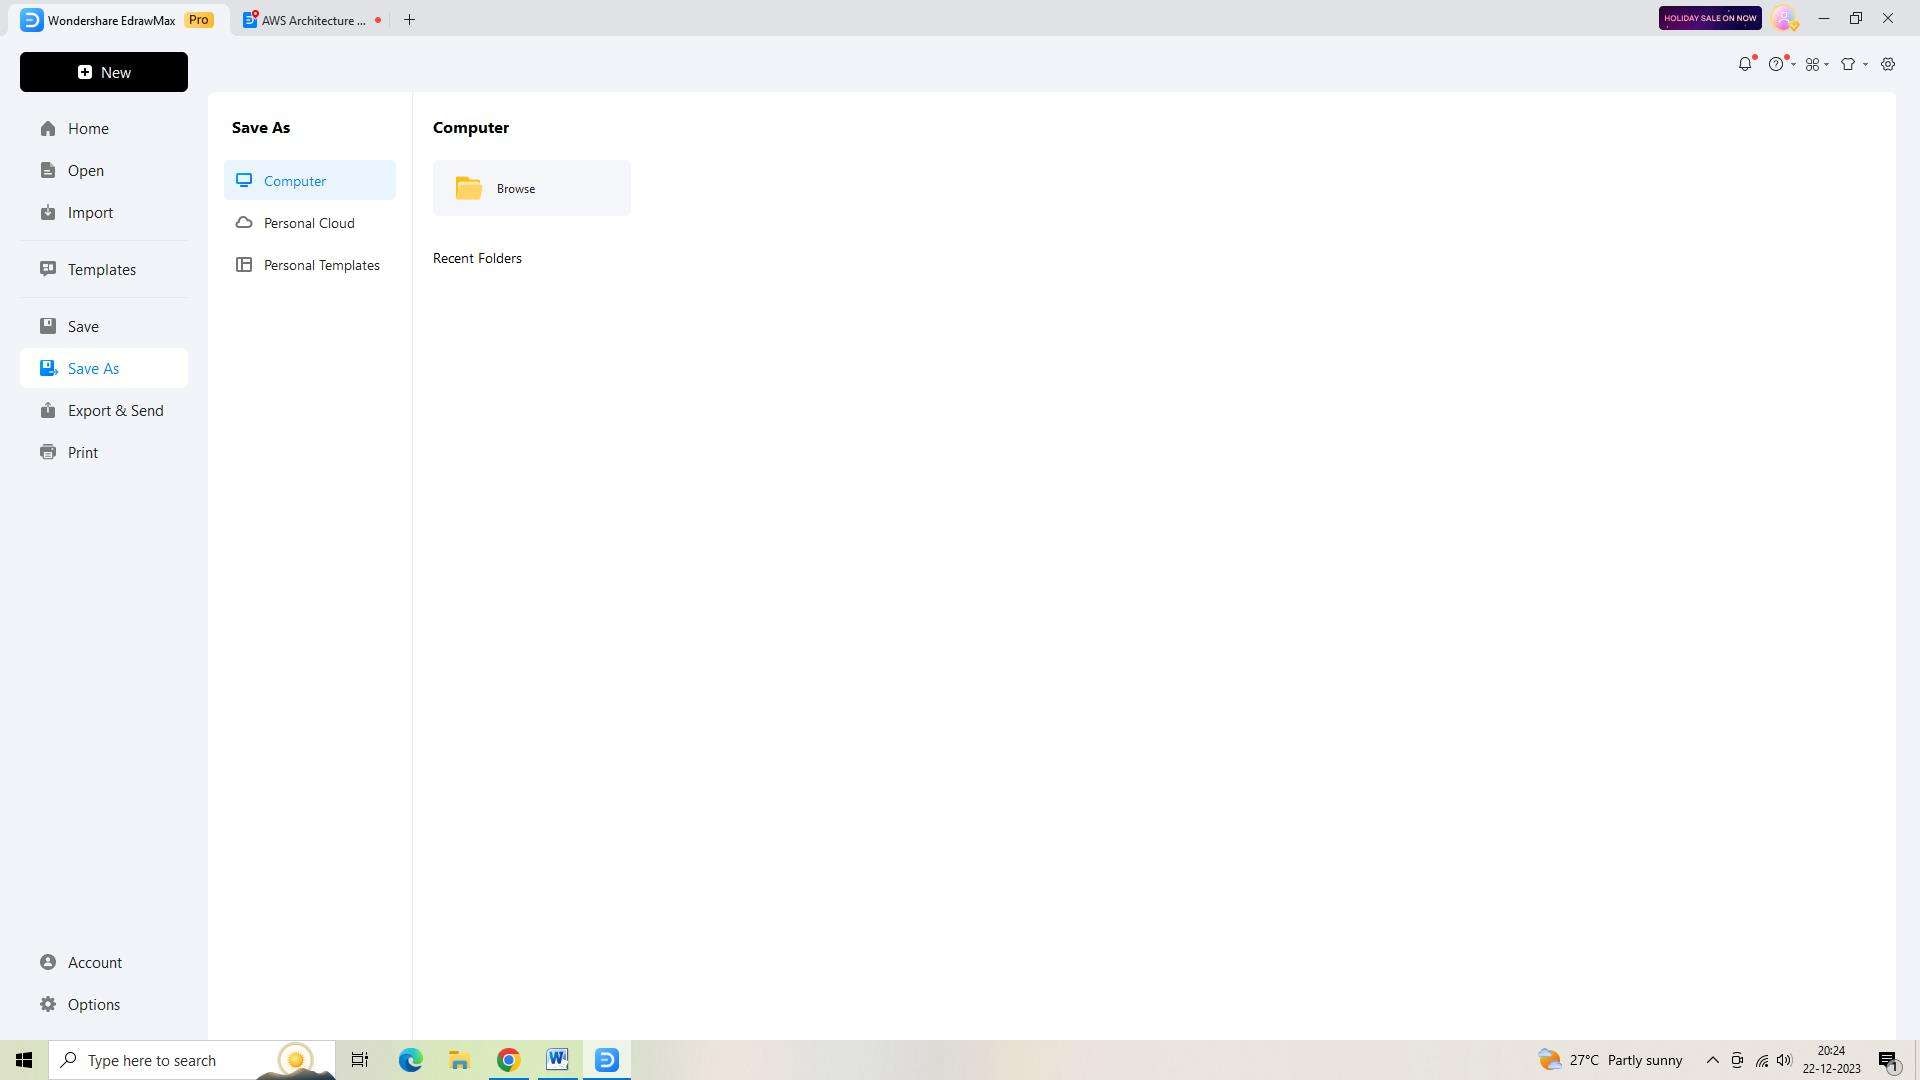Click notification bell icon
The width and height of the screenshot is (1920, 1080).
coord(1747,63)
